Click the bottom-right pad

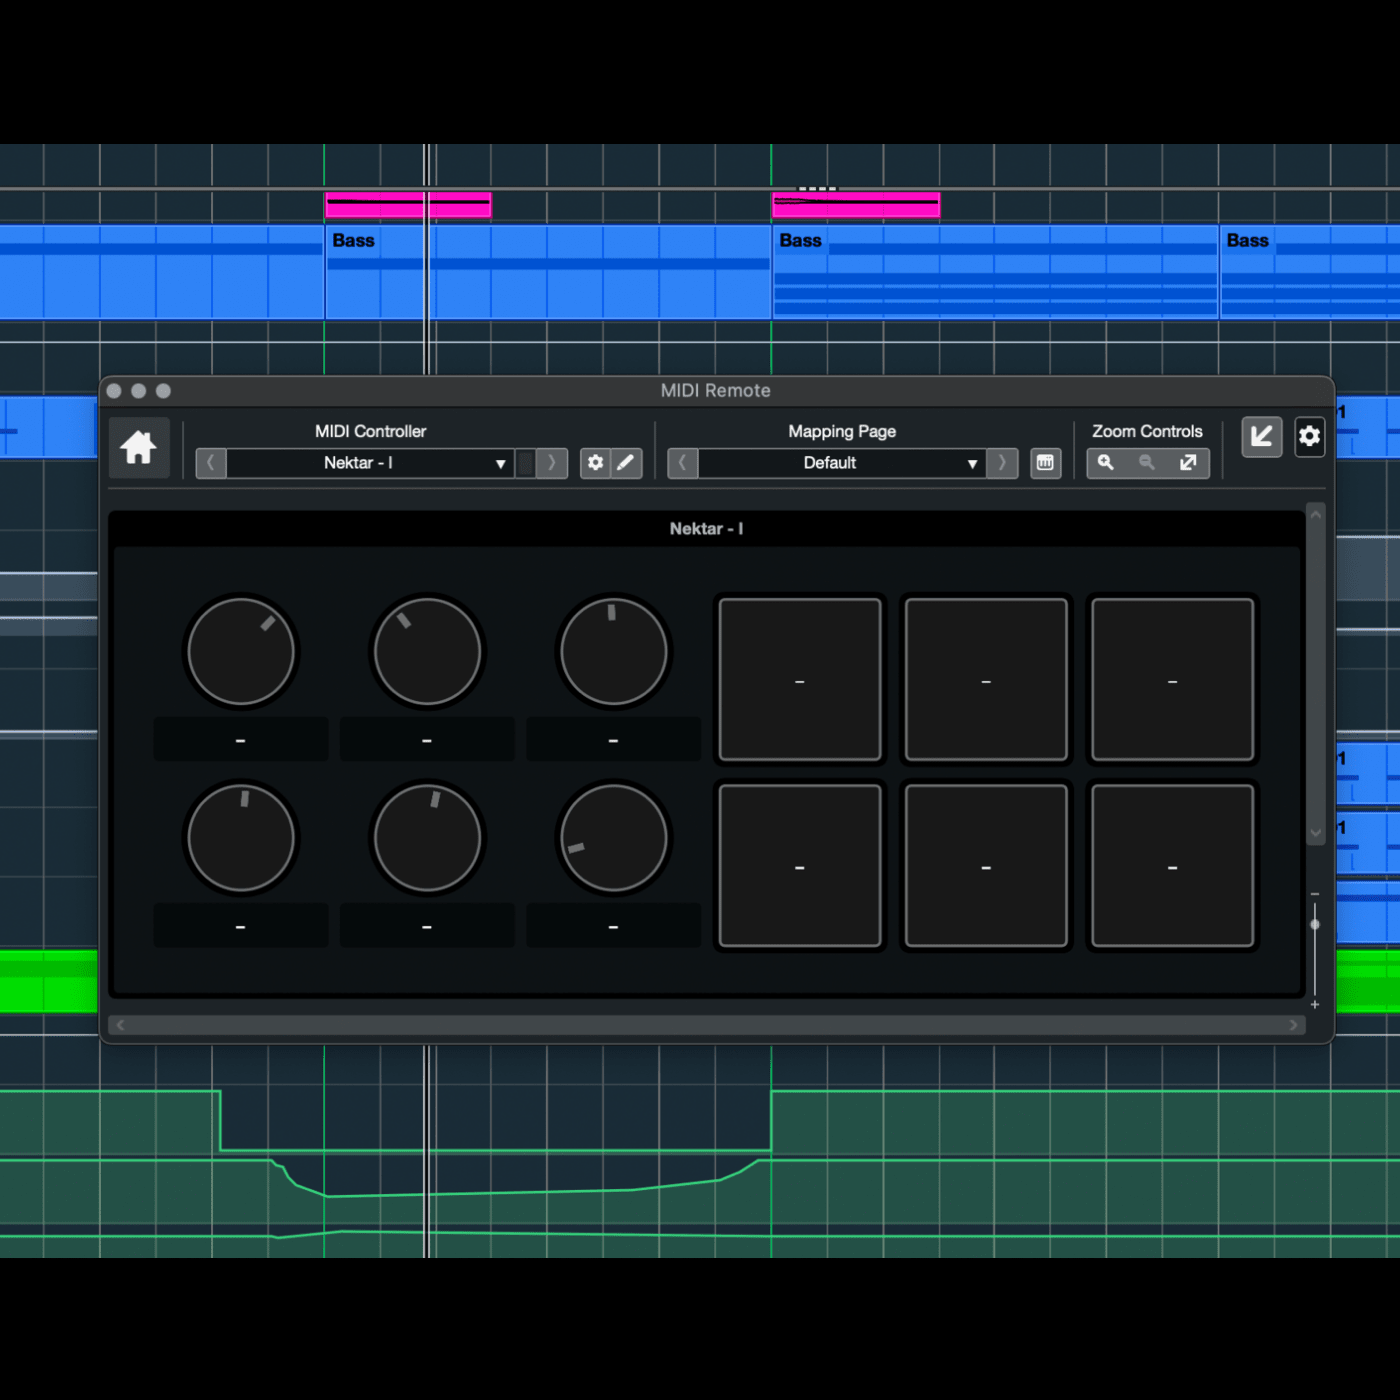click(x=1172, y=866)
